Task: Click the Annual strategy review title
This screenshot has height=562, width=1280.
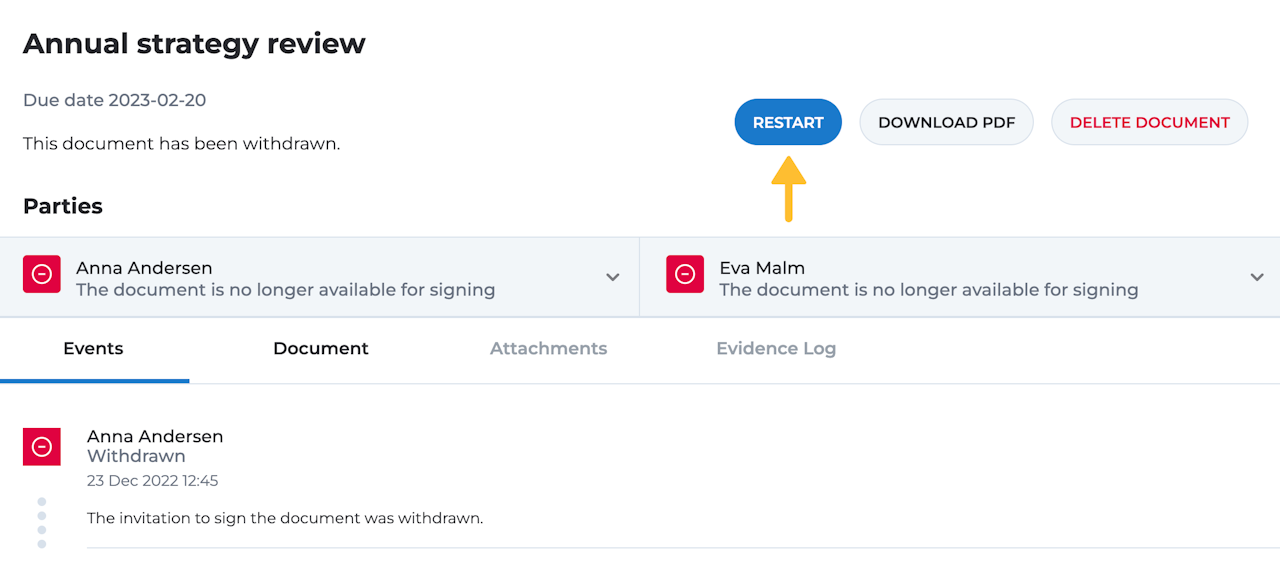Action: pyautogui.click(x=194, y=44)
